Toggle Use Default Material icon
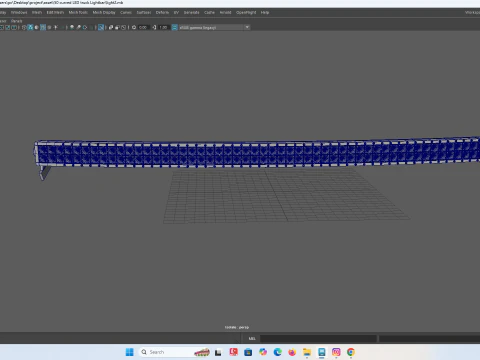Image resolution: width=480 pixels, height=360 pixels. [x=37, y=27]
